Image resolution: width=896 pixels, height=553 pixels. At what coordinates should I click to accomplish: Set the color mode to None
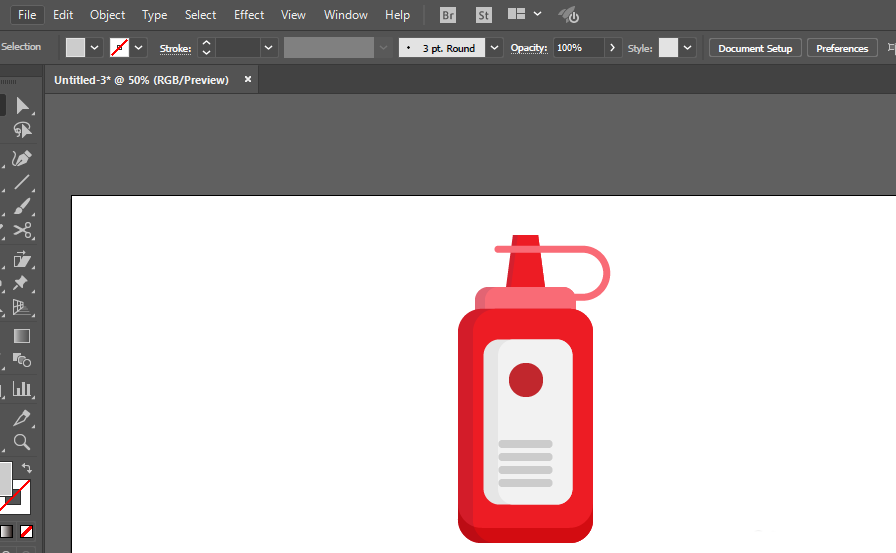coord(27,531)
